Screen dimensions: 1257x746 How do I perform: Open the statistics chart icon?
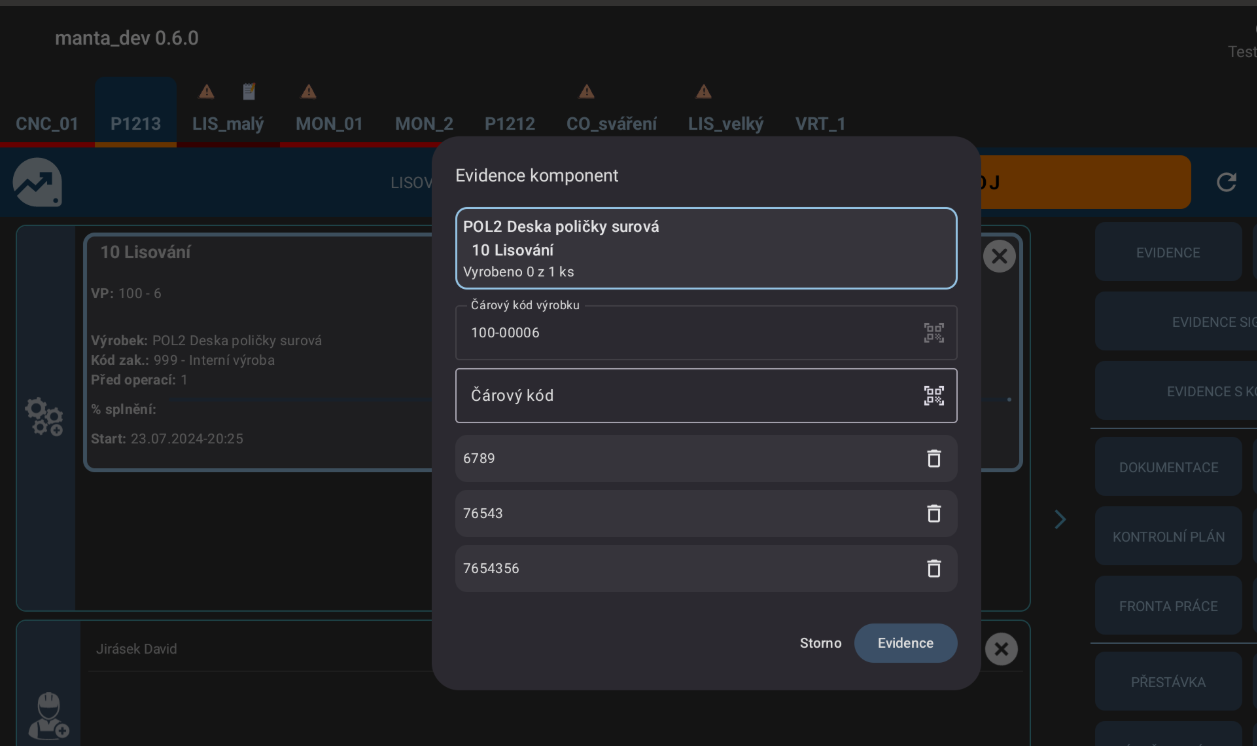(37, 183)
